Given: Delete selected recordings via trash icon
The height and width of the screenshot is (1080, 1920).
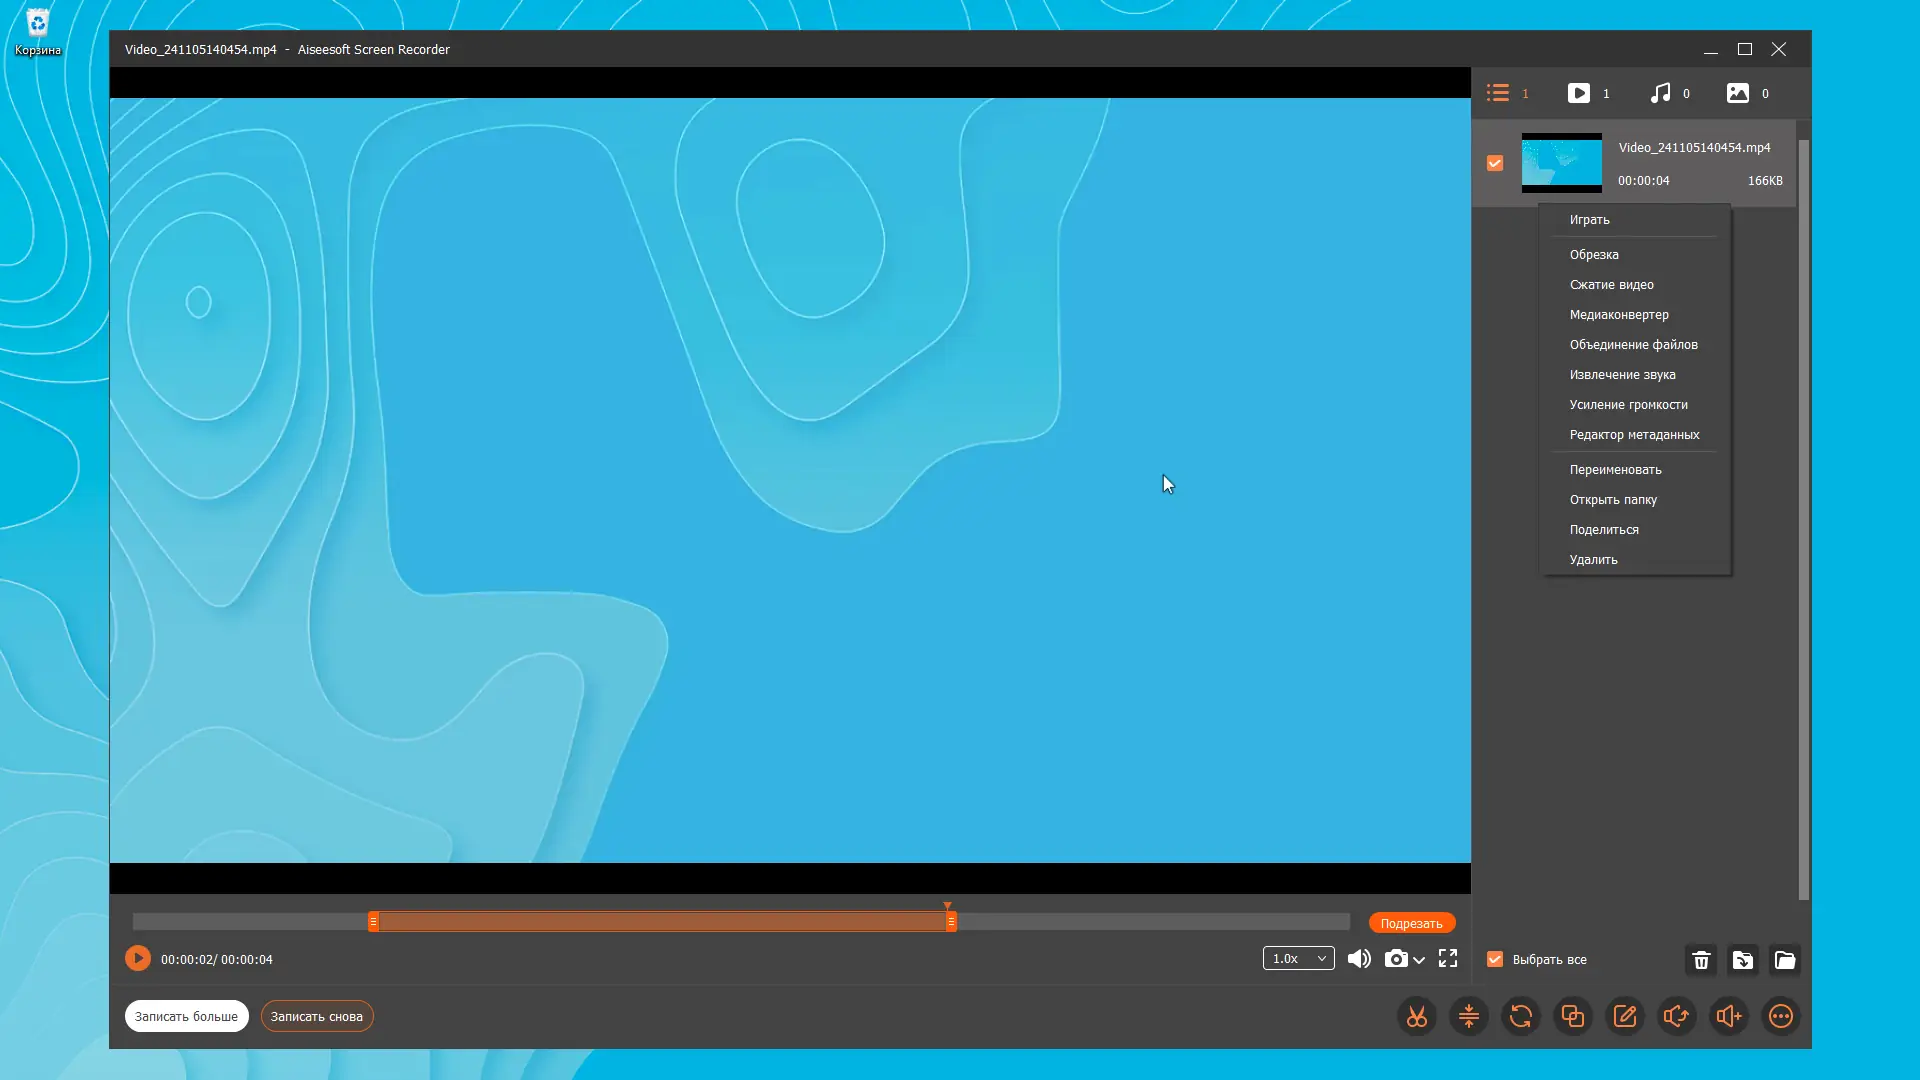Looking at the screenshot, I should pos(1701,960).
